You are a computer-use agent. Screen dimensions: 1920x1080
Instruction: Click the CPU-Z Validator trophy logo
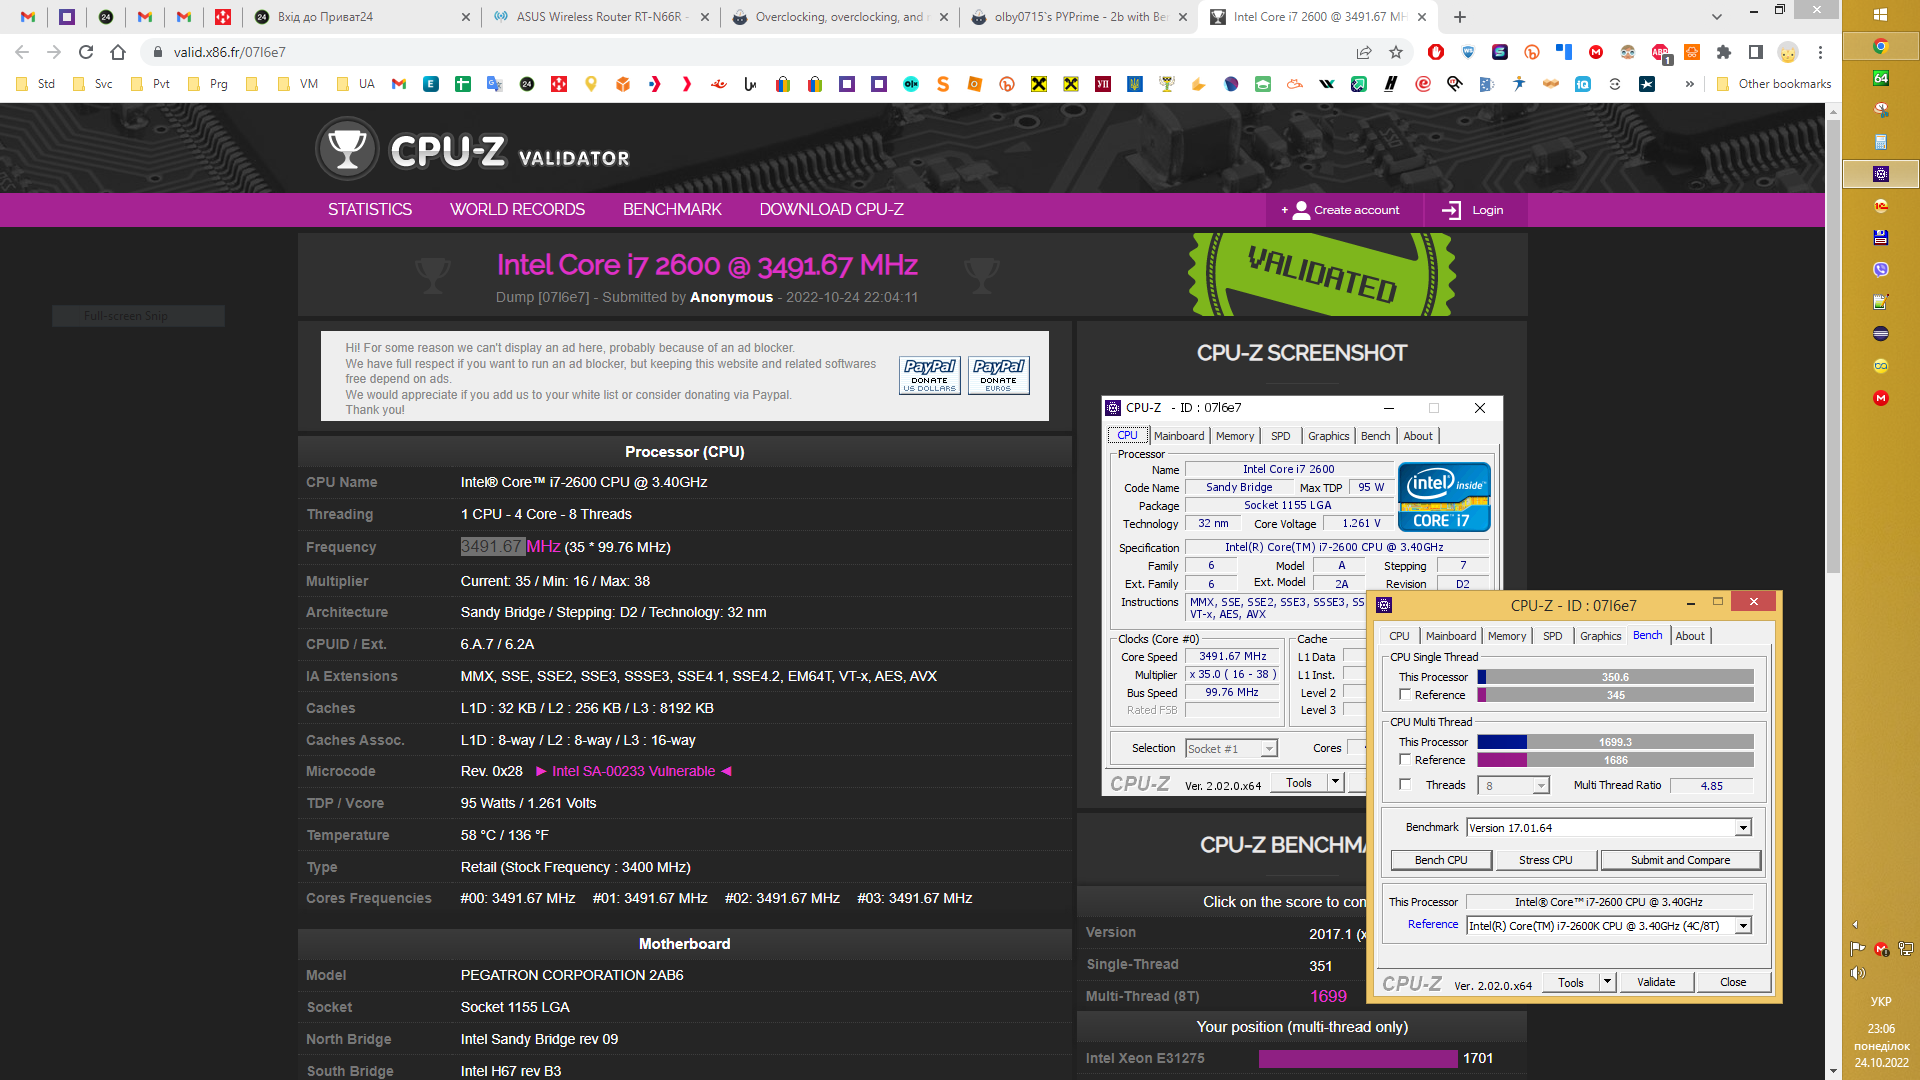[x=347, y=149]
